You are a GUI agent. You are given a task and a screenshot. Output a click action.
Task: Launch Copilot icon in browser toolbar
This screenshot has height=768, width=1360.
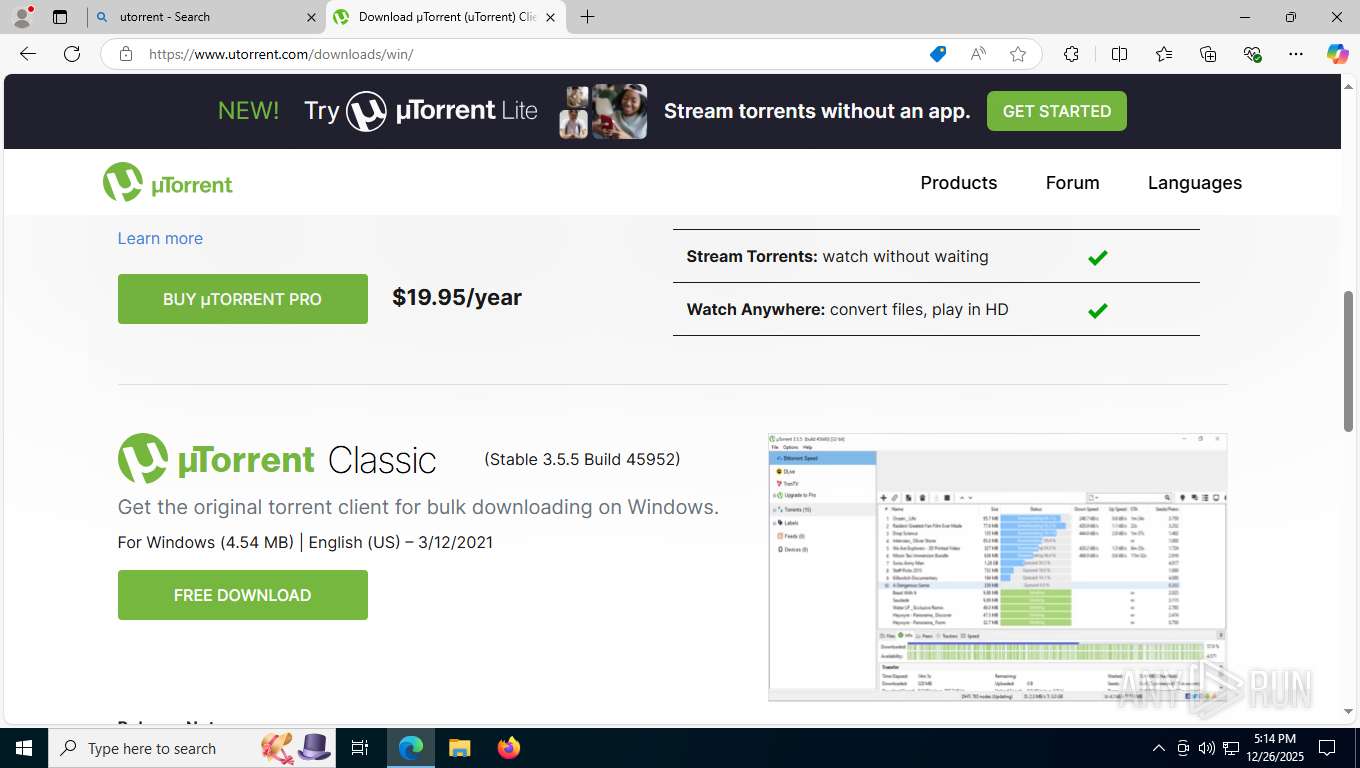click(1337, 54)
